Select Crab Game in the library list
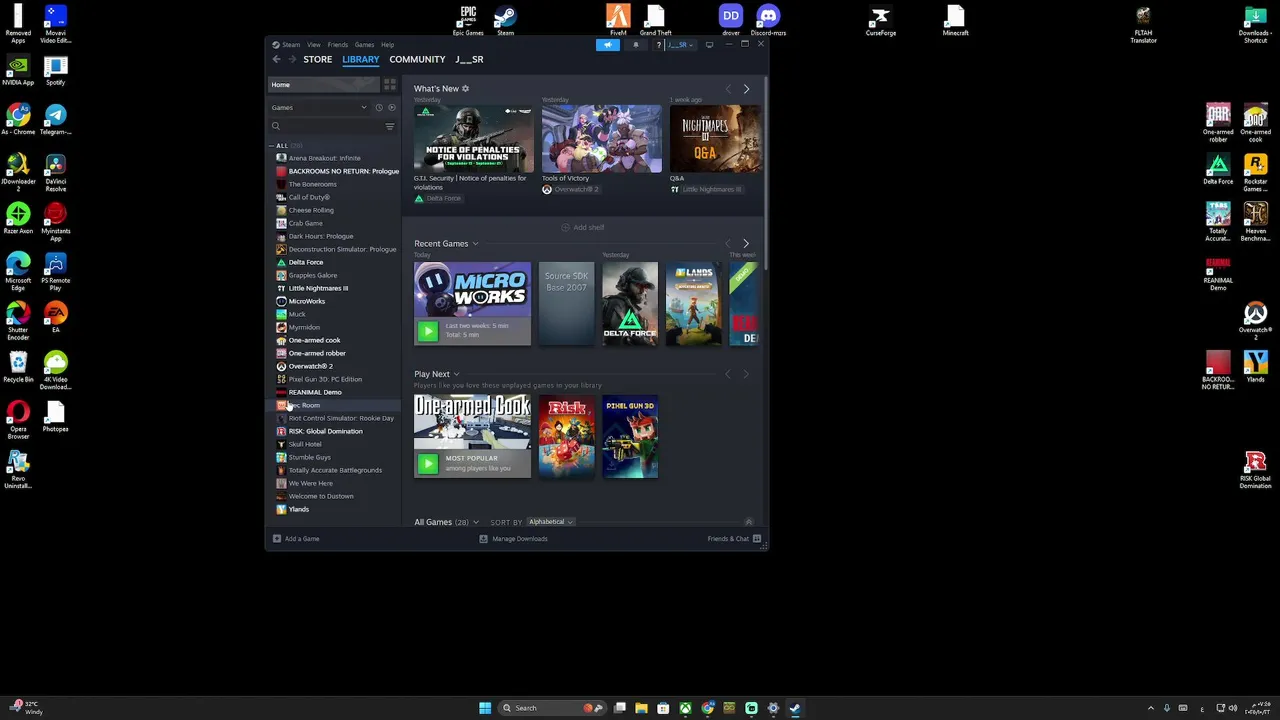This screenshot has height=720, width=1280. (x=305, y=223)
